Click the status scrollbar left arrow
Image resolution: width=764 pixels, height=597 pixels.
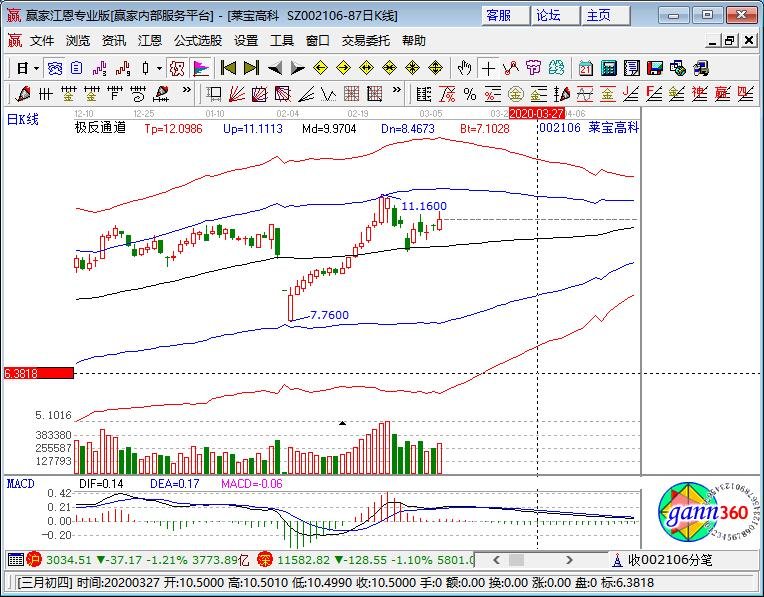[497, 560]
